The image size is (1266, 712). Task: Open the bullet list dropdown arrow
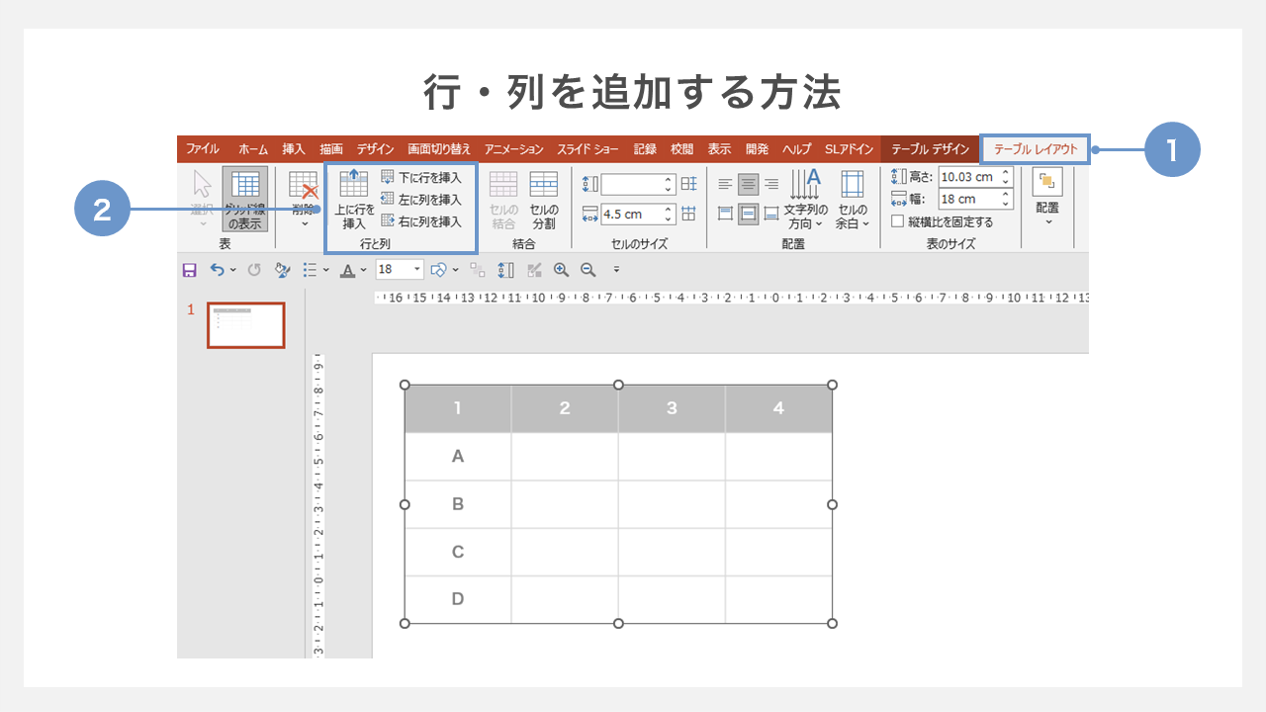click(326, 270)
